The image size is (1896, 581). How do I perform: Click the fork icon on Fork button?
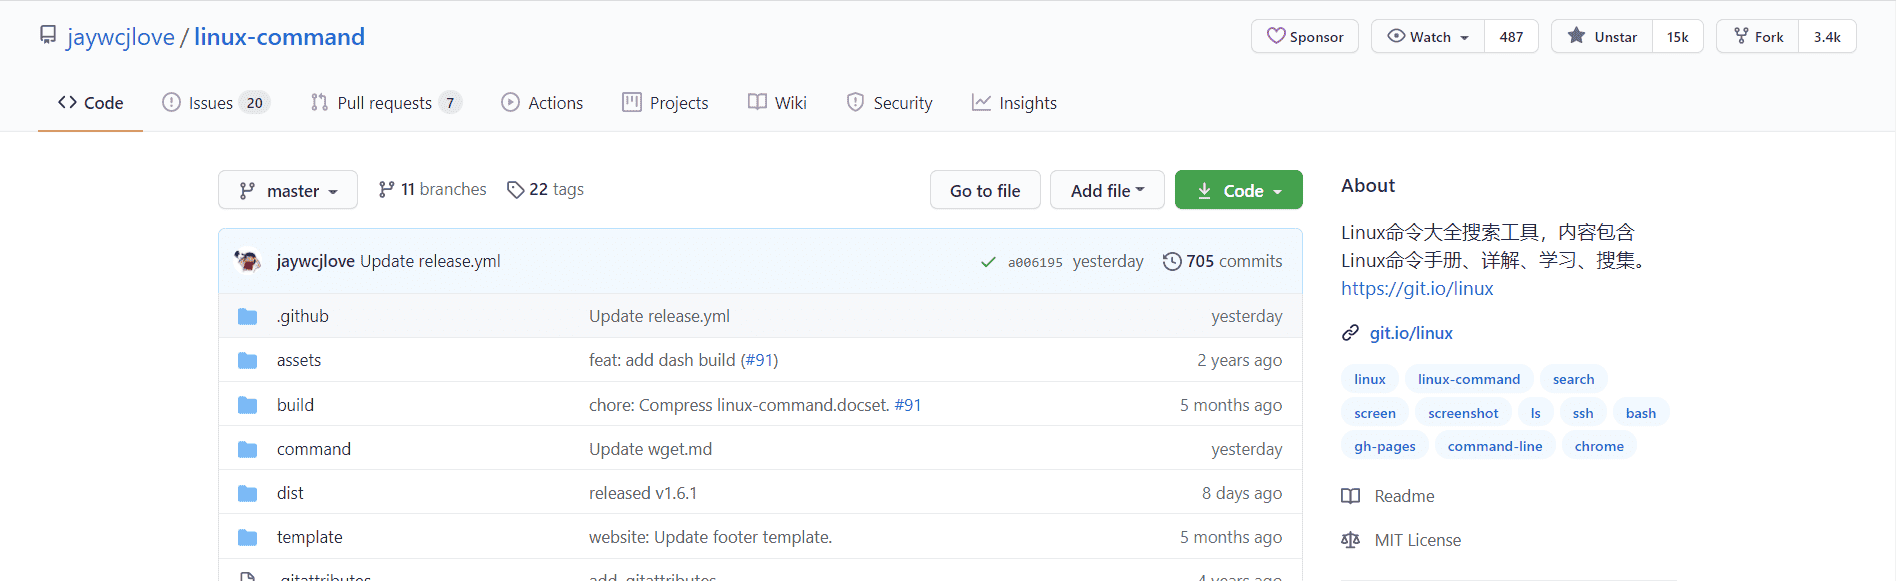(x=1741, y=36)
